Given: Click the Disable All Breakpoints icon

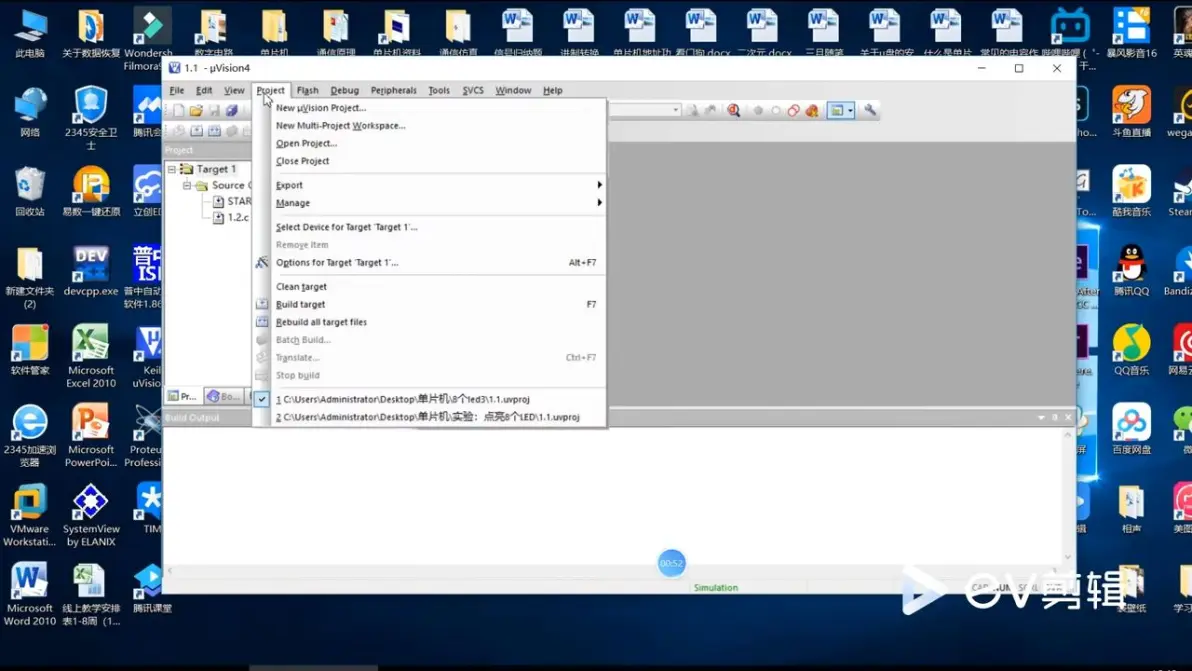Looking at the screenshot, I should point(794,111).
